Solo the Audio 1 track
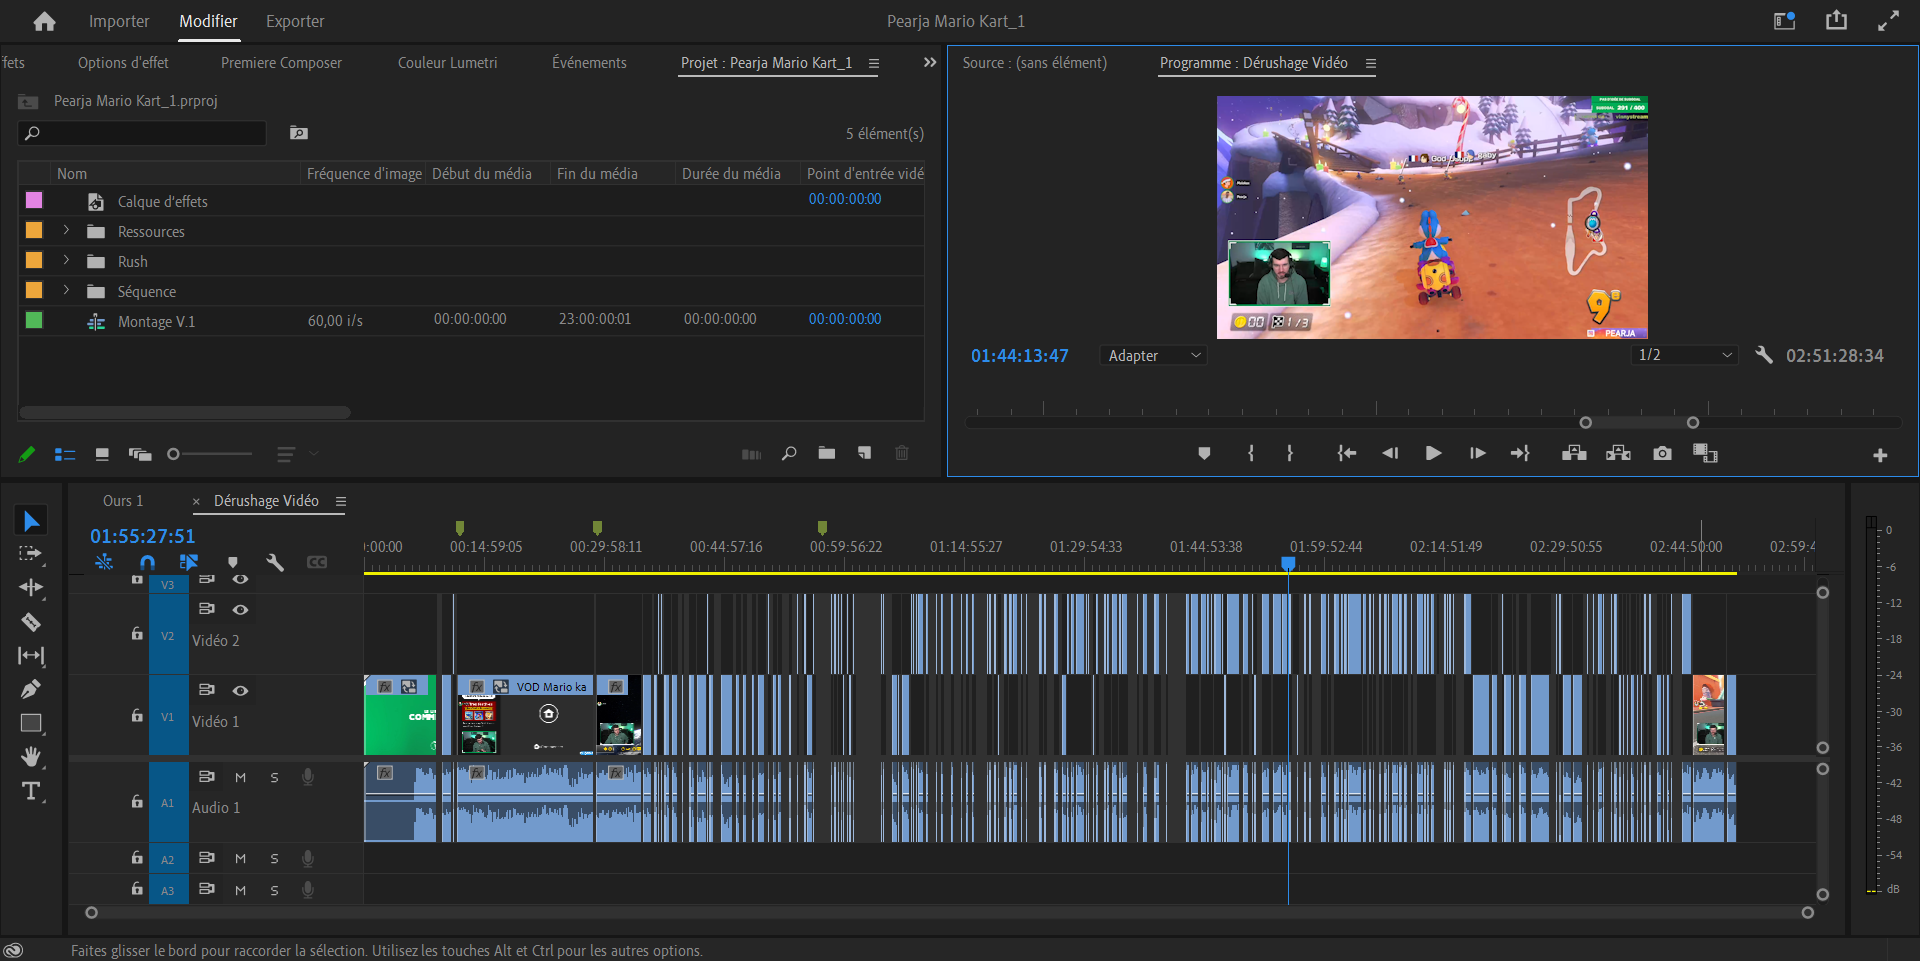The height and width of the screenshot is (961, 1920). click(x=274, y=778)
